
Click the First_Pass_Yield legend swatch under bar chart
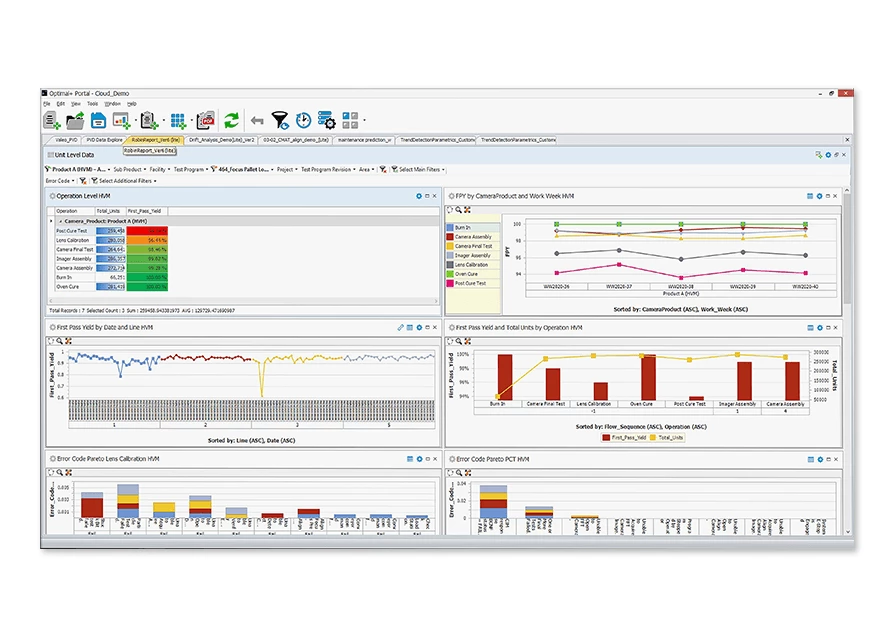pyautogui.click(x=606, y=438)
